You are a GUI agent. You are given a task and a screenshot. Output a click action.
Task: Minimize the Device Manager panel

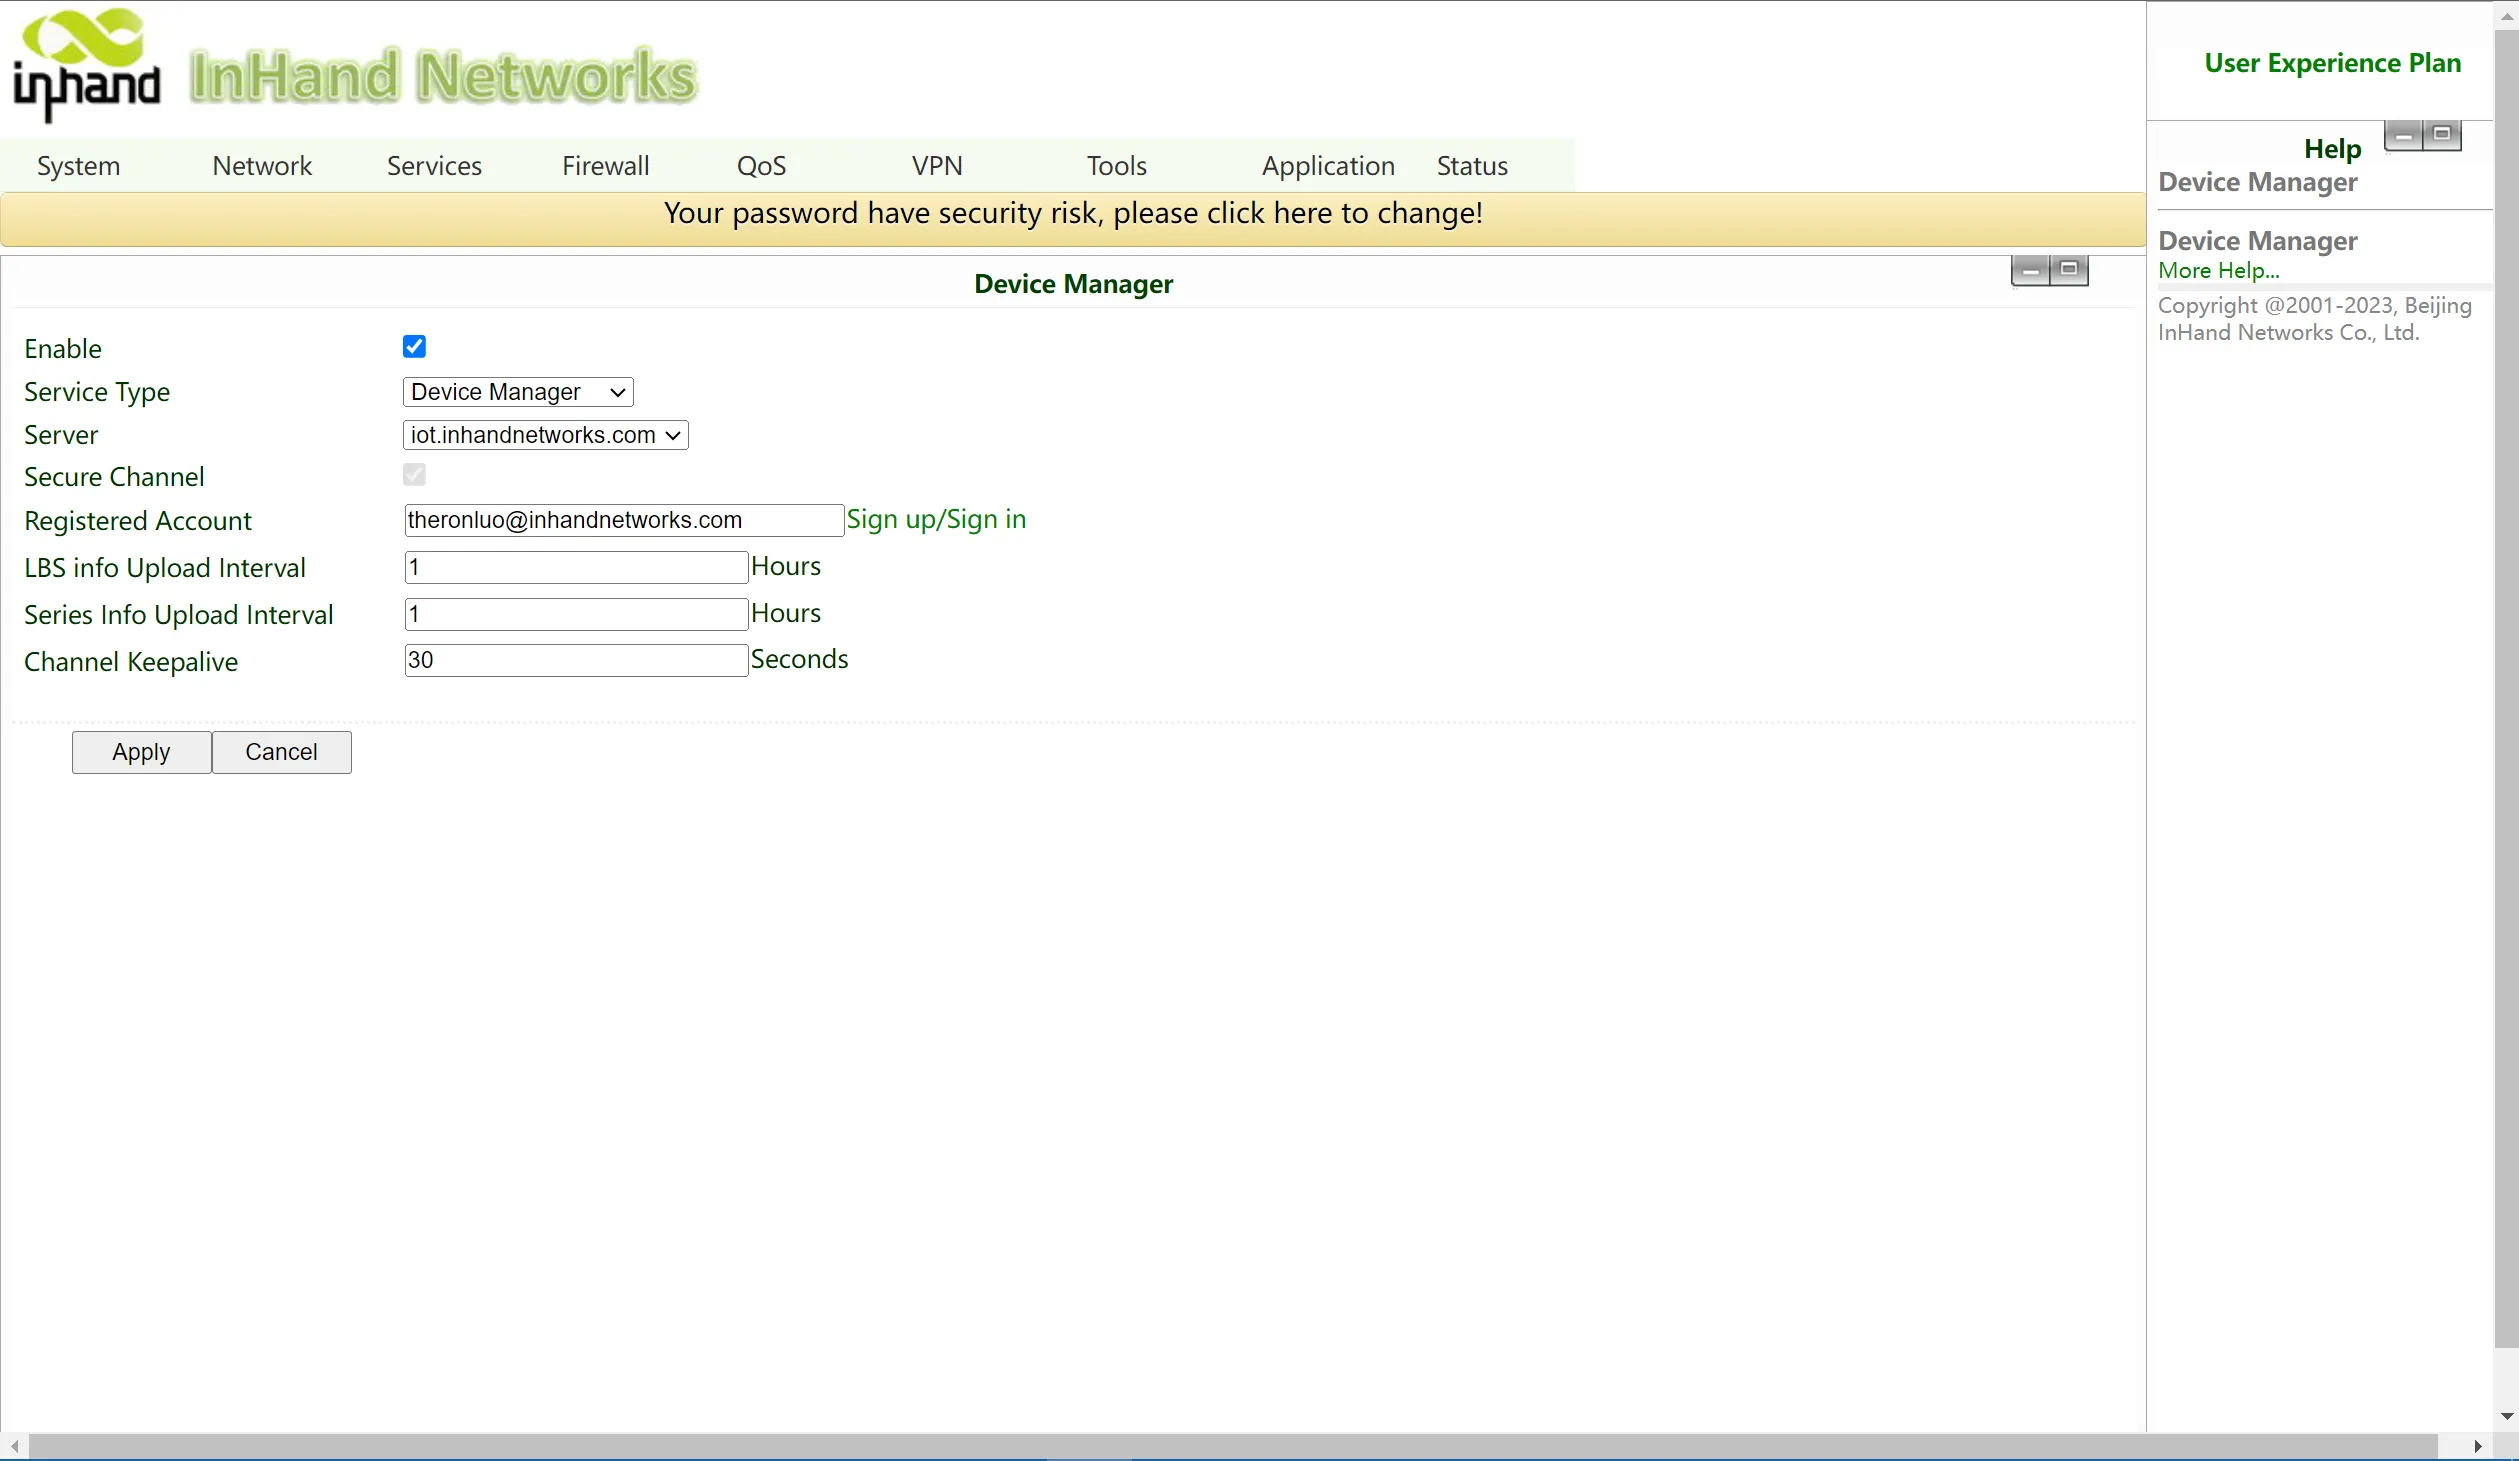2030,270
